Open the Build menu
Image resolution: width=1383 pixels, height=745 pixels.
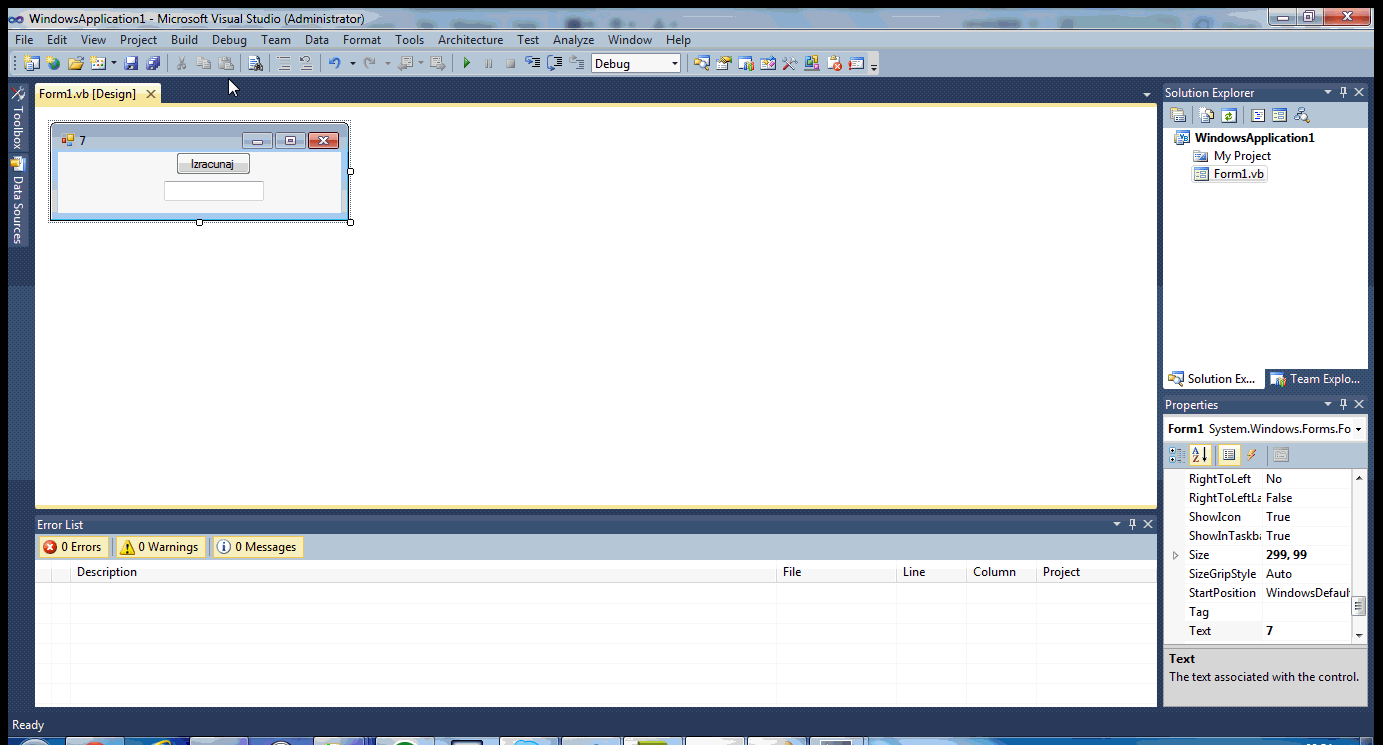pos(184,40)
